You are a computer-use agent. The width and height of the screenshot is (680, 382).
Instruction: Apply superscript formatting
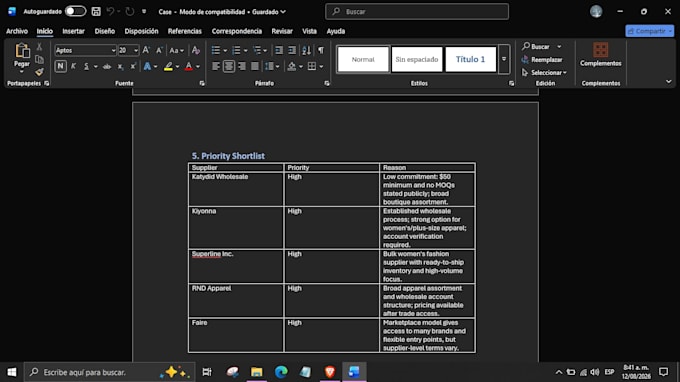point(133,66)
